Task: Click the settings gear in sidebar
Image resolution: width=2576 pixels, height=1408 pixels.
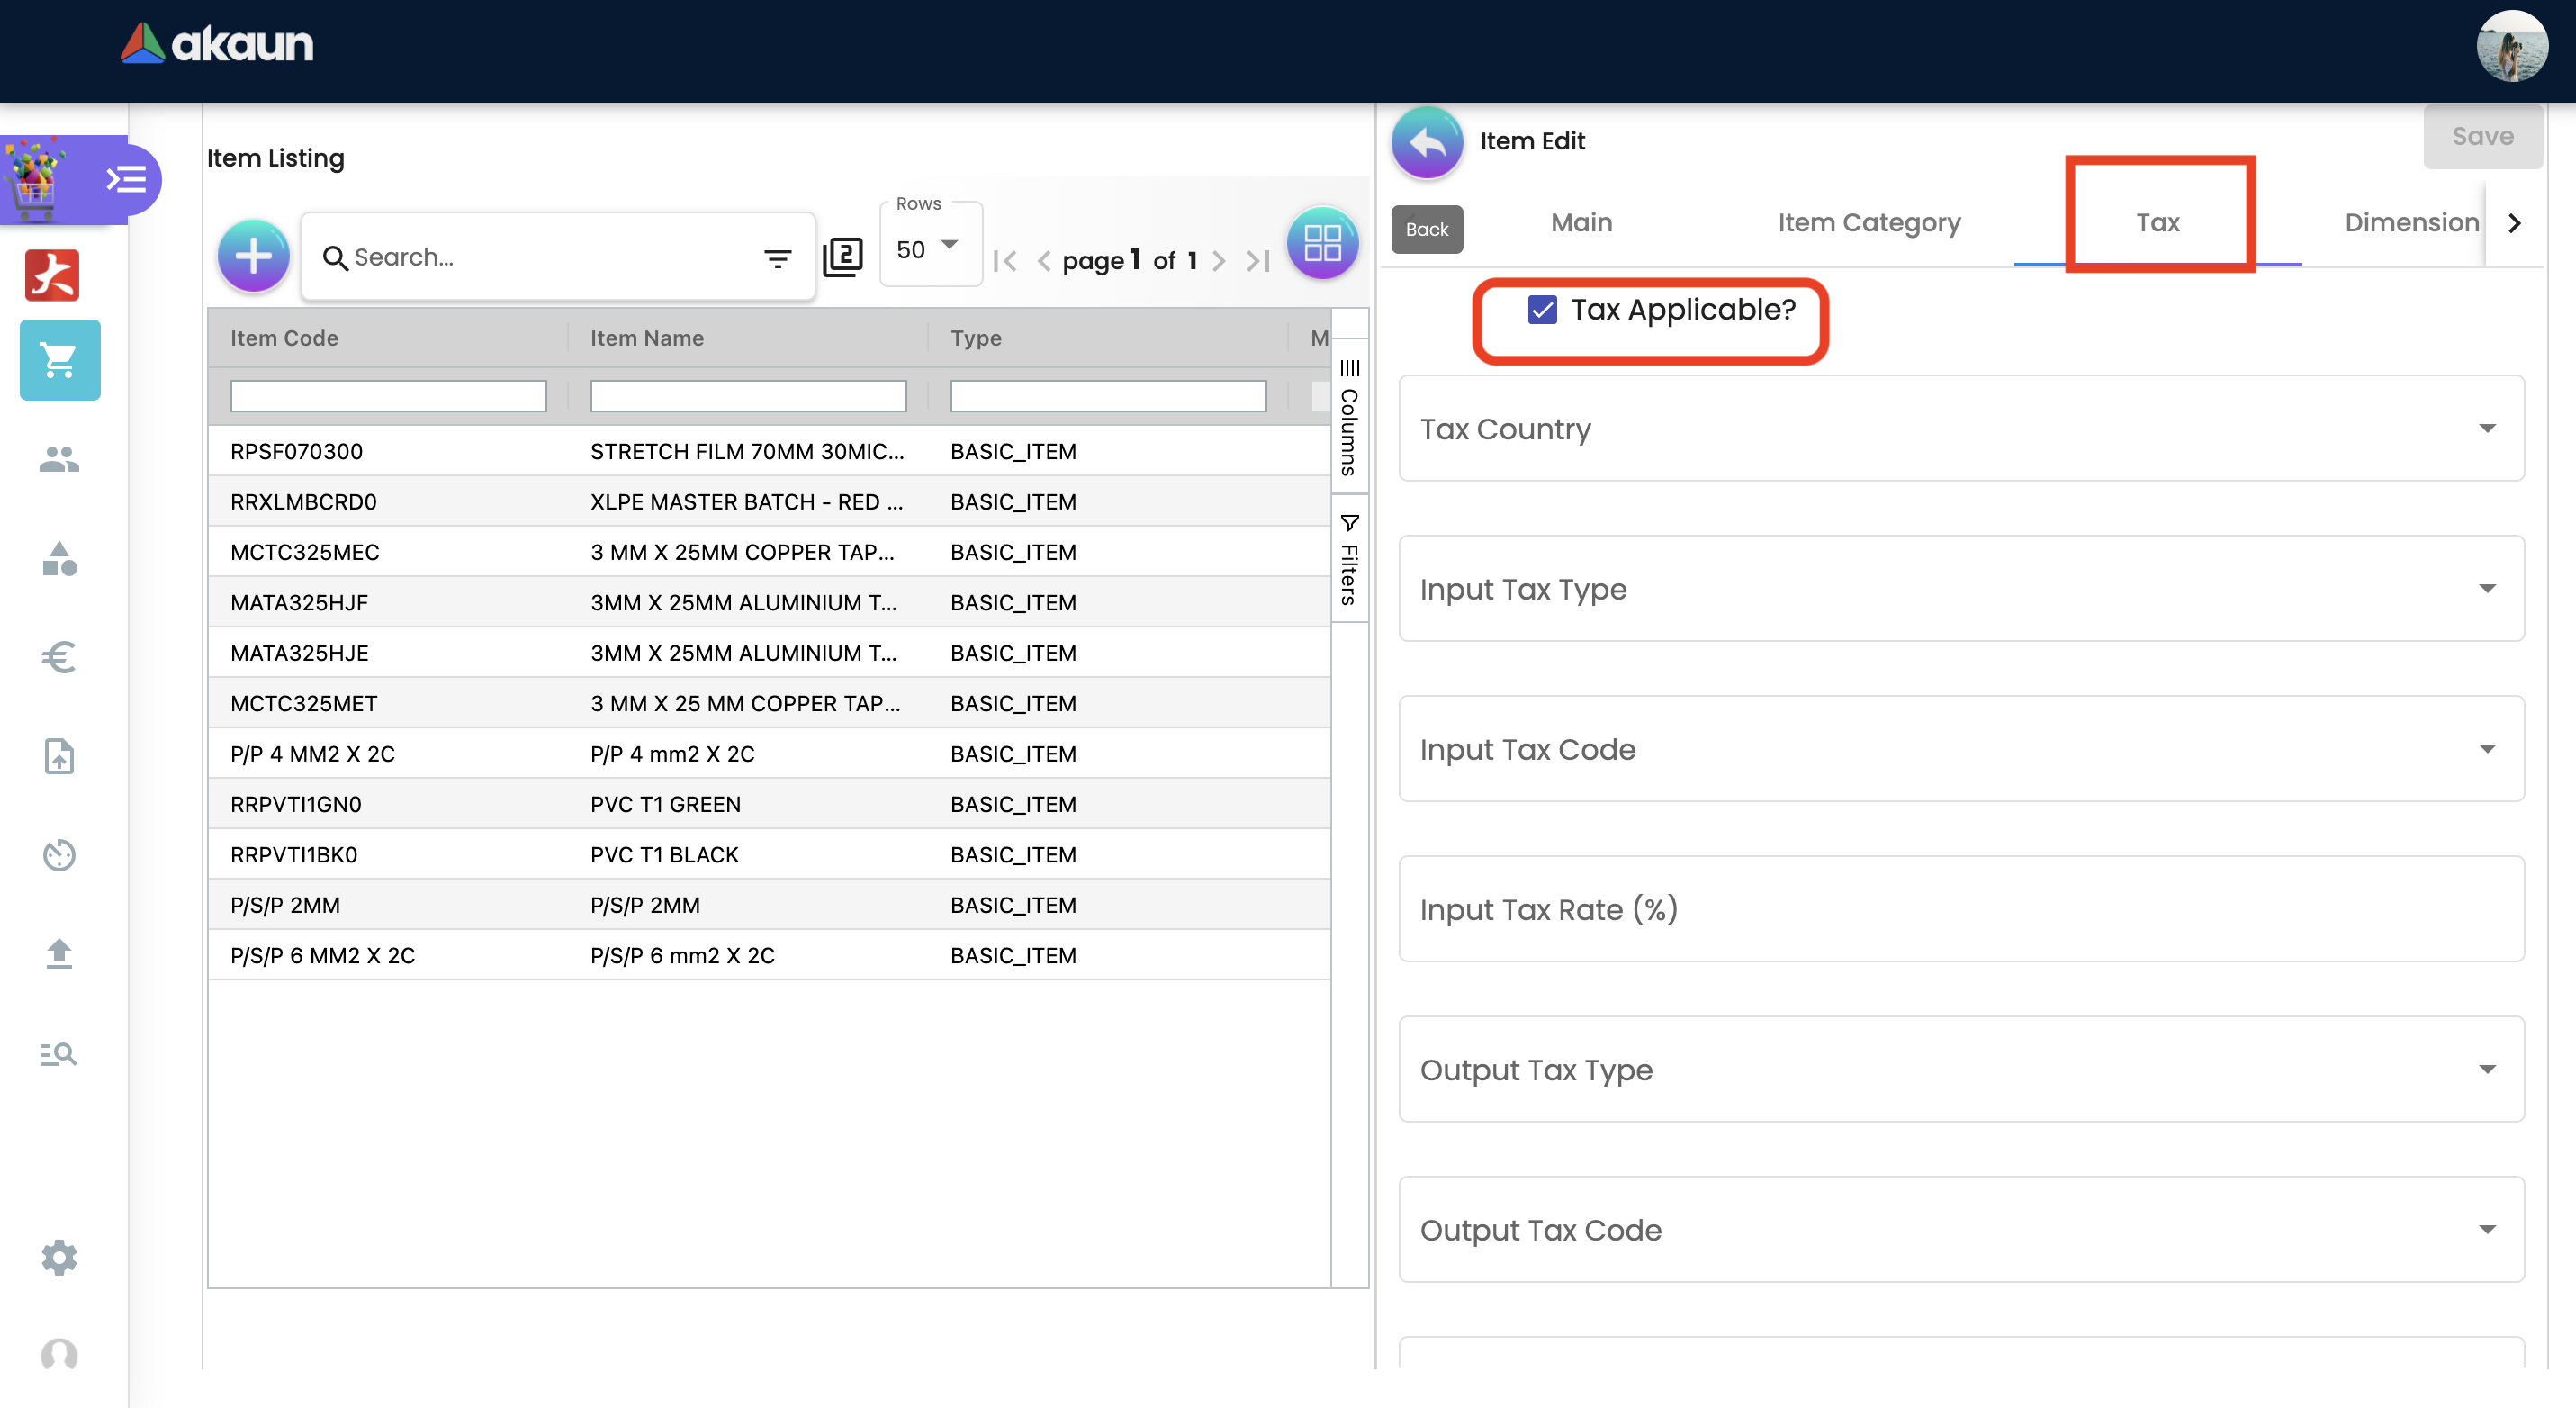Action: tap(59, 1257)
